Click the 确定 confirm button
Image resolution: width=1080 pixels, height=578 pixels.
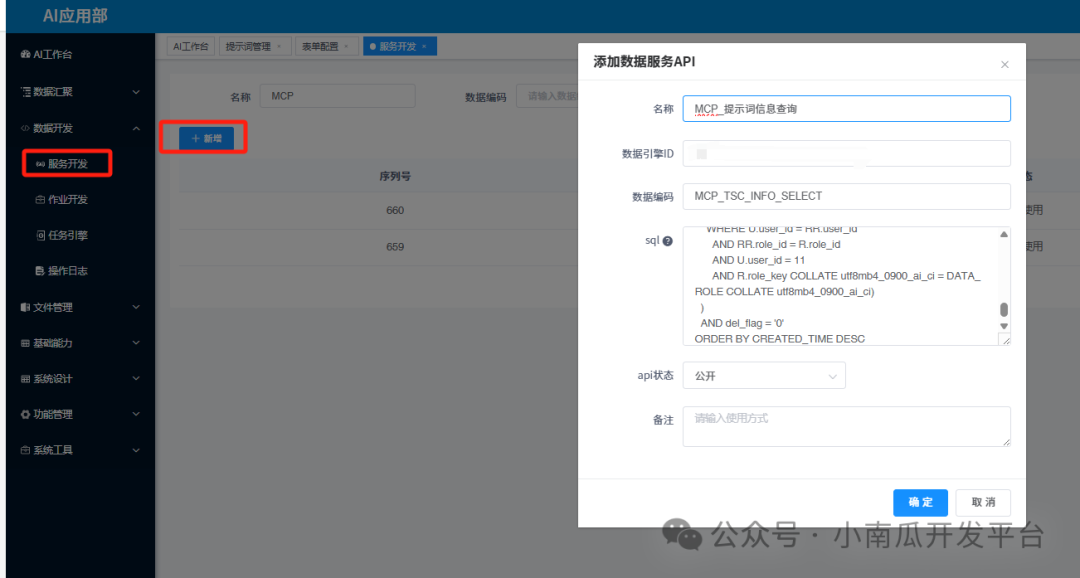click(920, 502)
